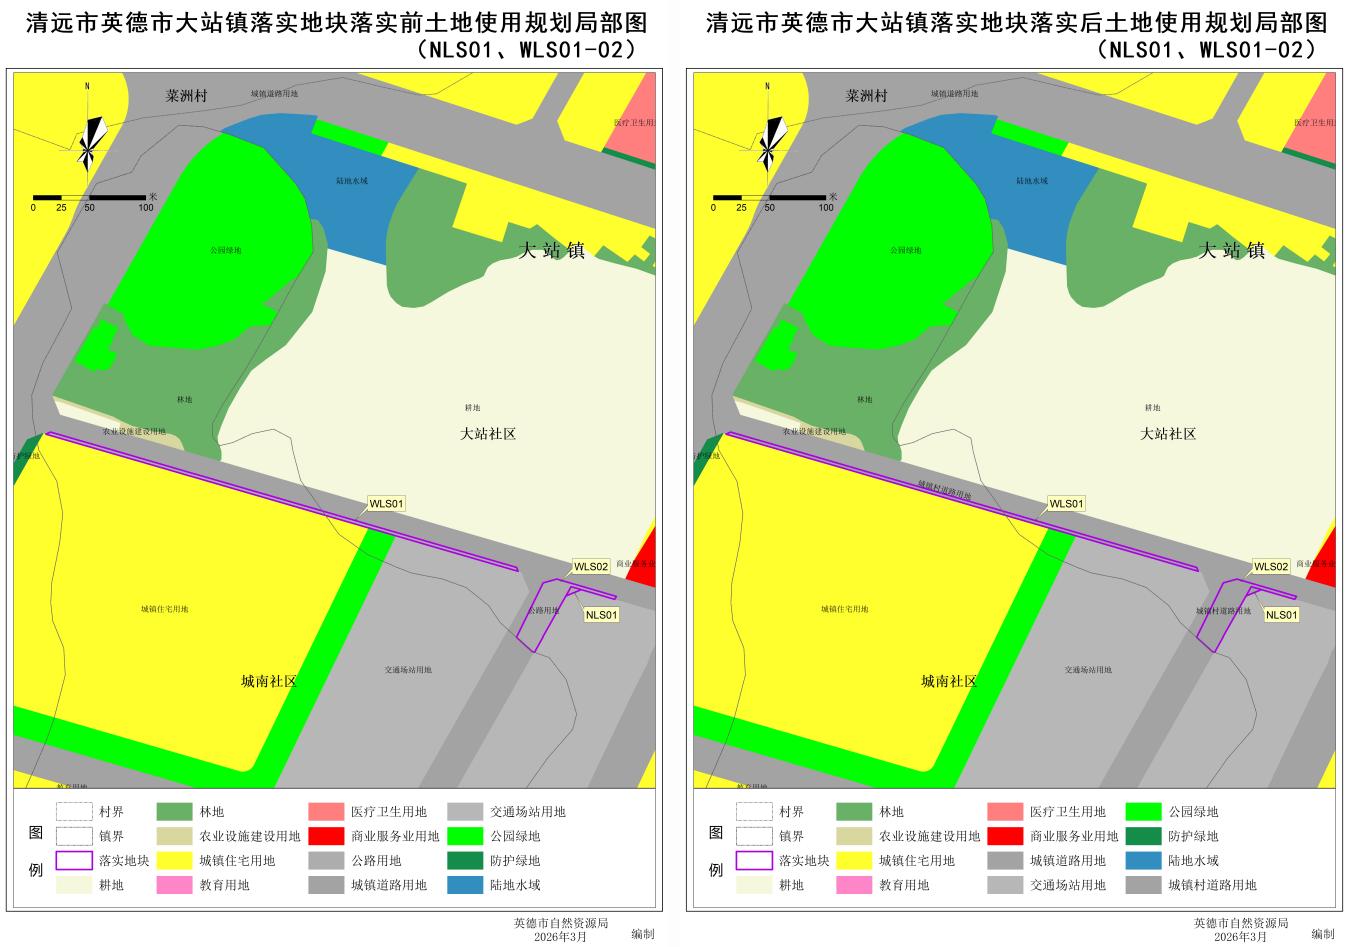The height and width of the screenshot is (947, 1349).
Task: Click the WLS02 callout label on left map
Action: (591, 567)
